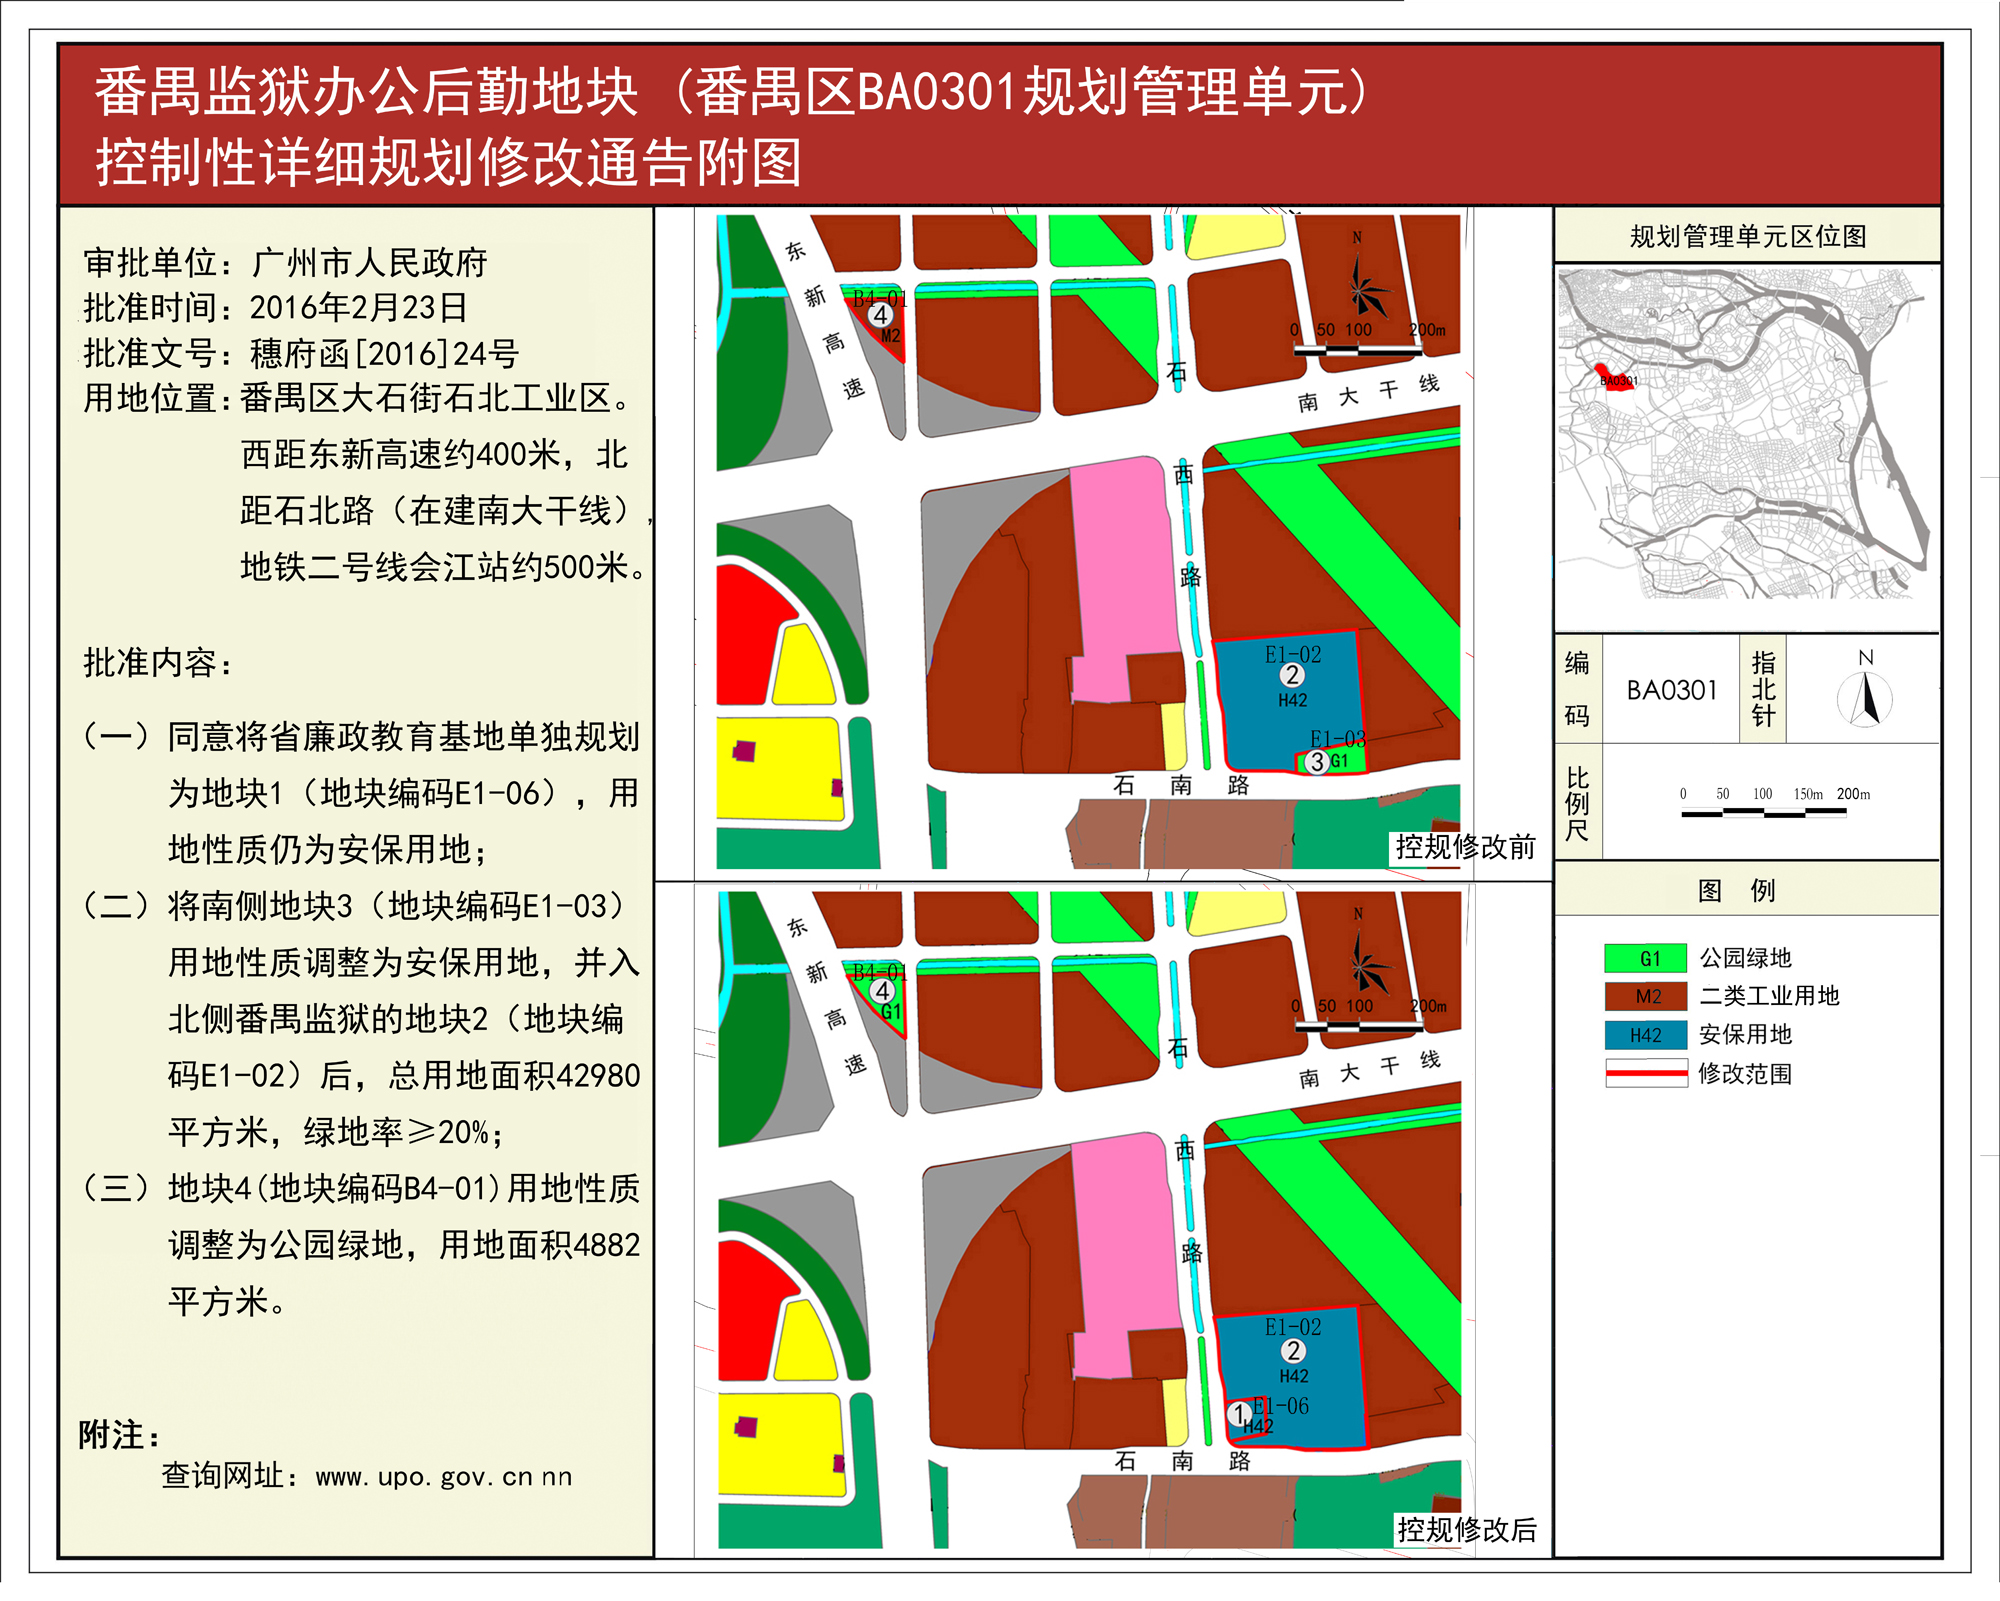The image size is (2000, 1601).
Task: Click the 编码 label cell
Action: pyautogui.click(x=1577, y=689)
